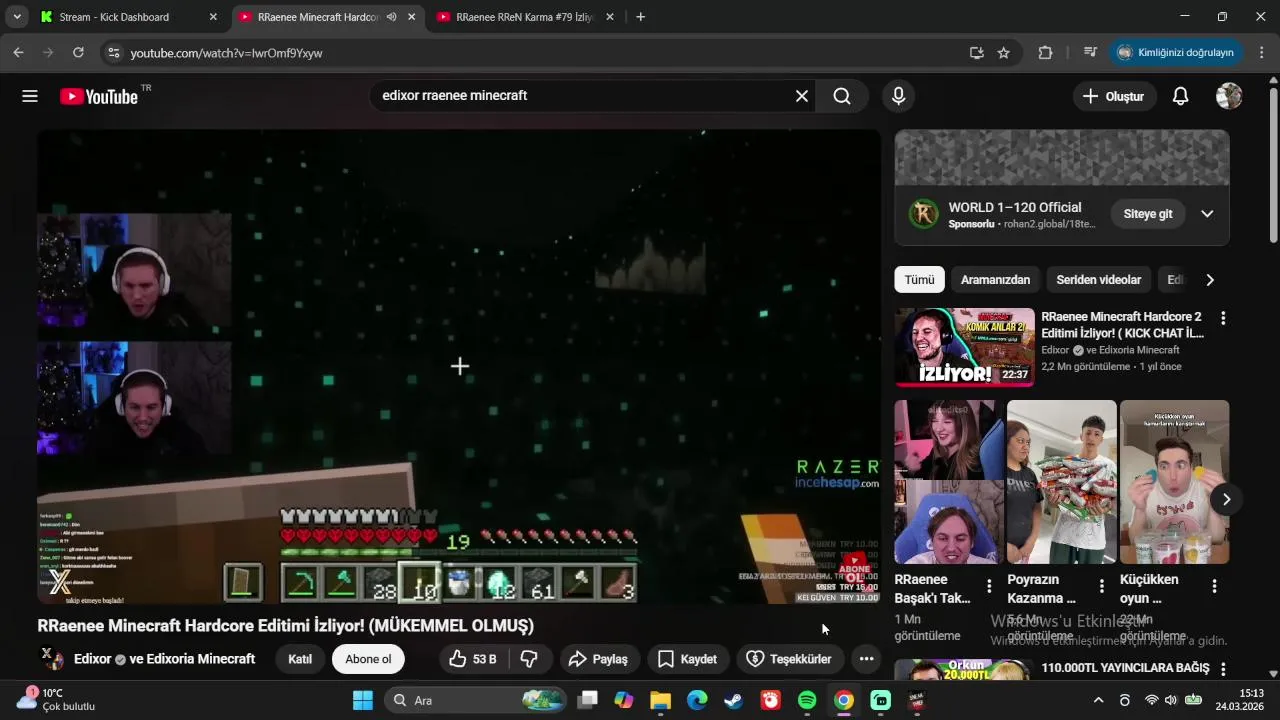
Task: Expand the sponsored ad chevron
Action: (x=1207, y=214)
